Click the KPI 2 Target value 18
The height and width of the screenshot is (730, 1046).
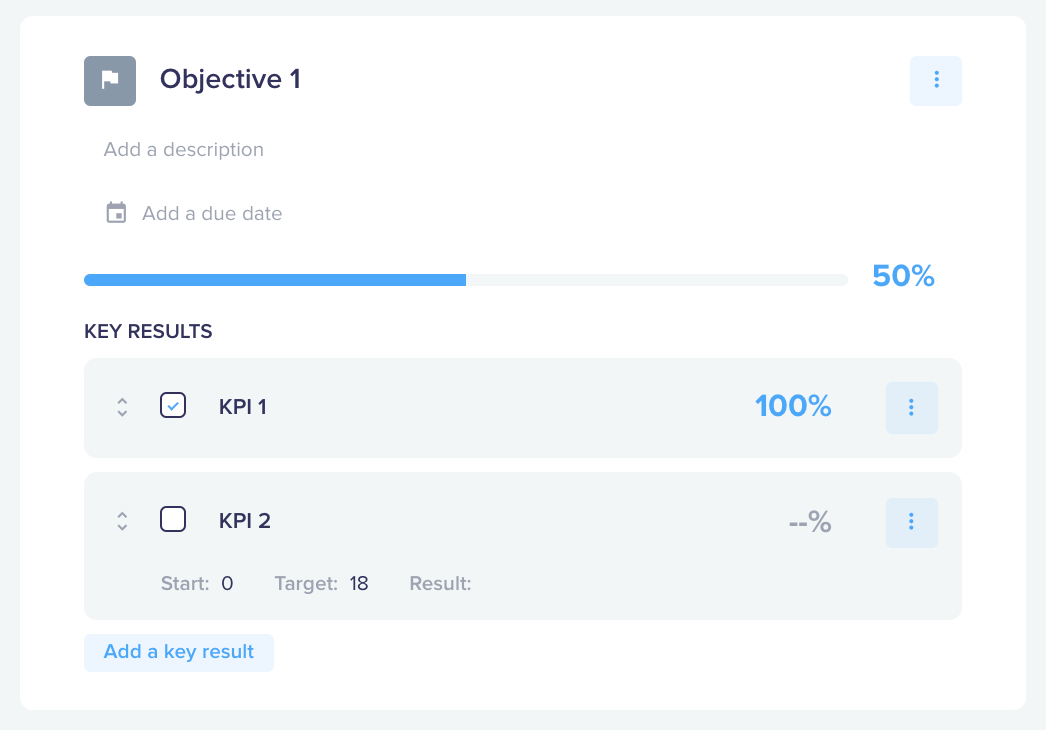[x=359, y=584]
